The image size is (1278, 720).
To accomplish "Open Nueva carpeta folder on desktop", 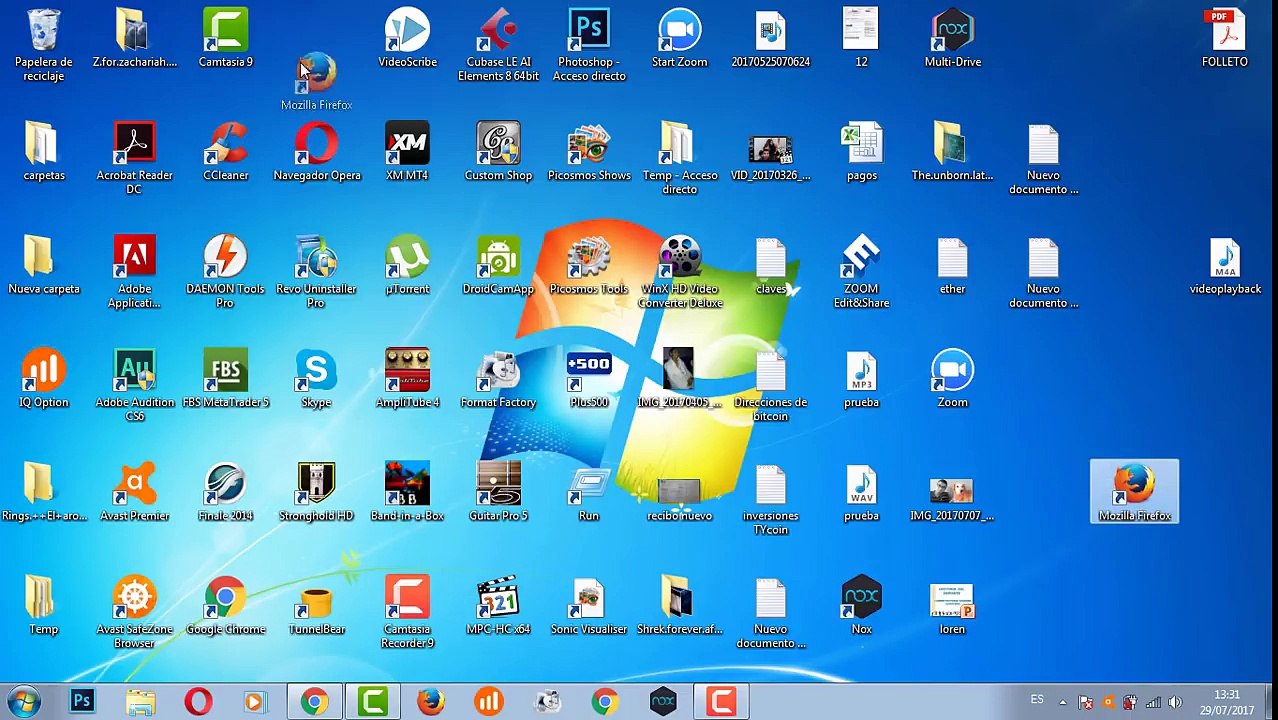I will [43, 265].
